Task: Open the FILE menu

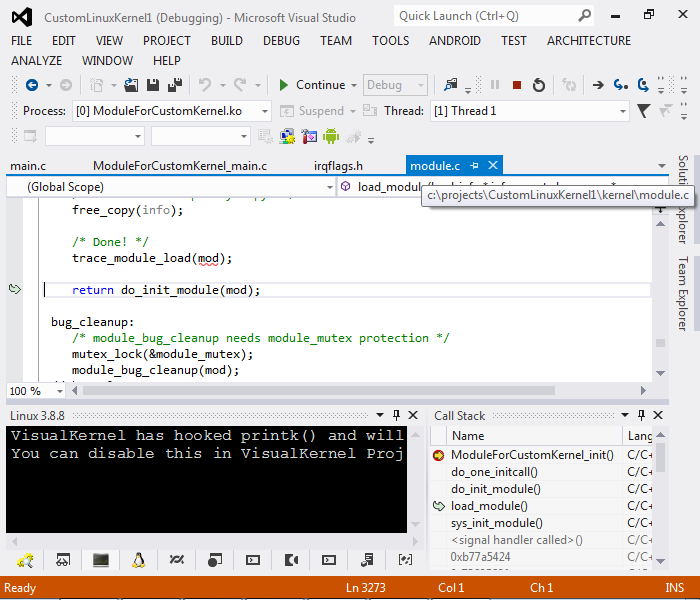Action: click(x=21, y=41)
